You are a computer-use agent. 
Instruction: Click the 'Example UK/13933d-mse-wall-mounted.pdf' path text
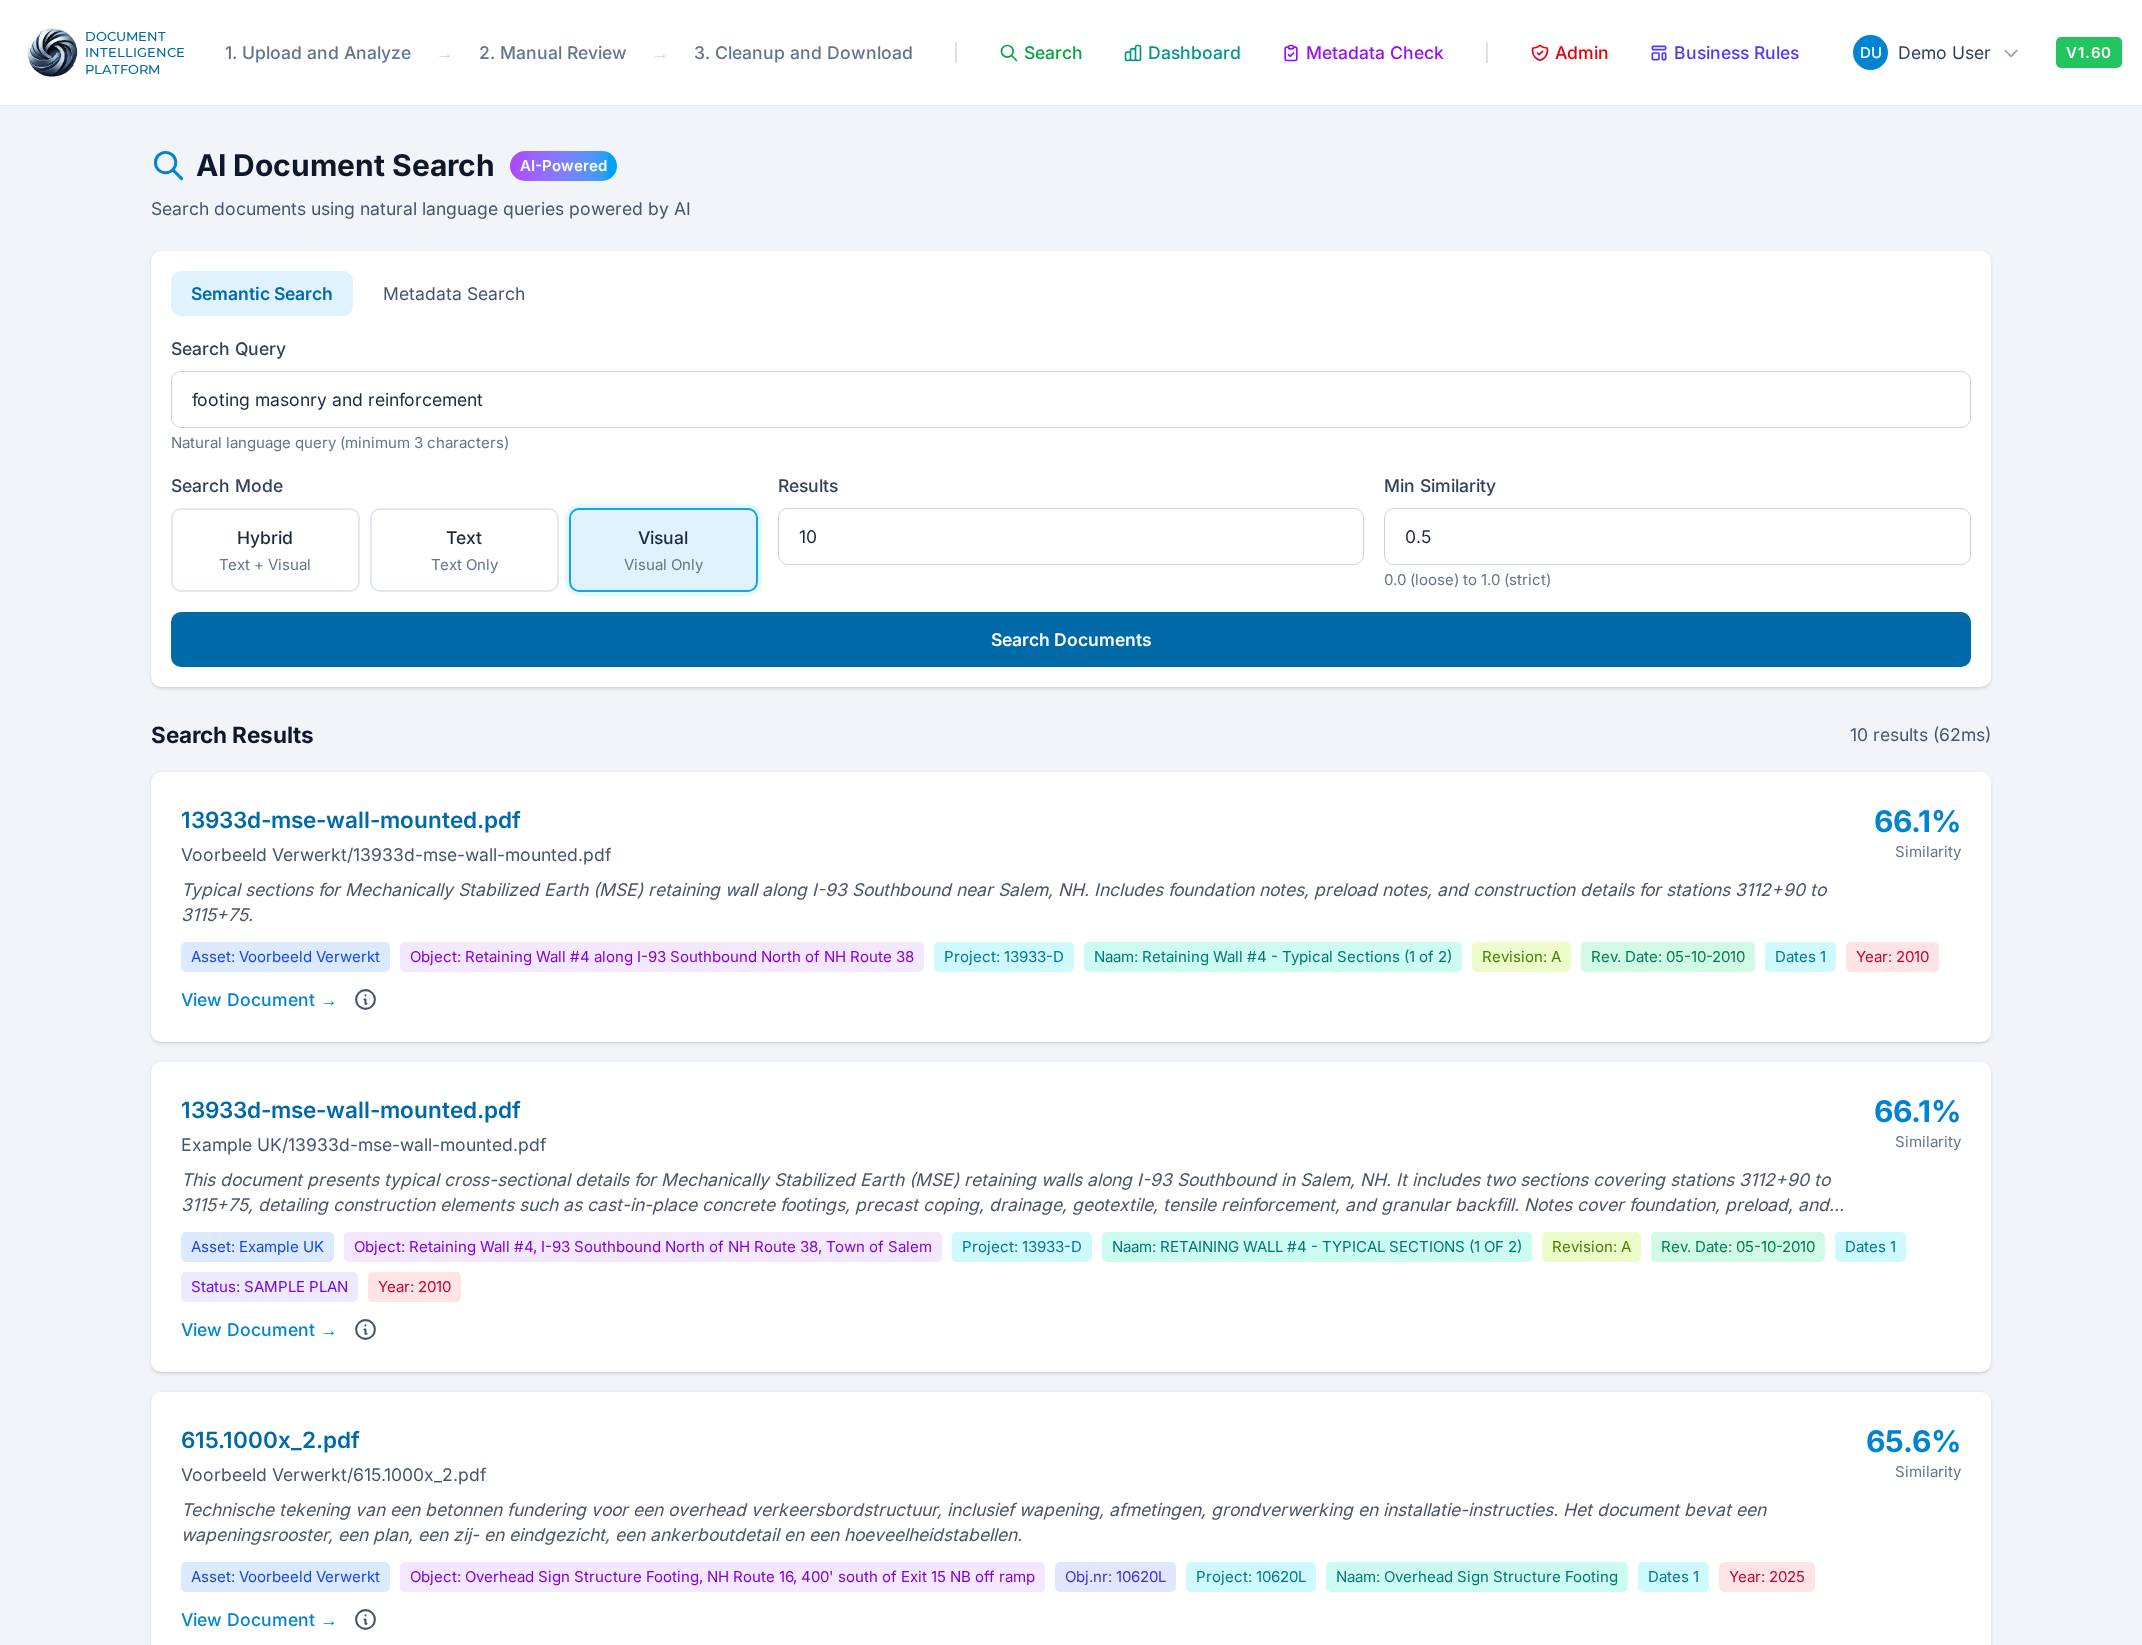pos(364,1145)
